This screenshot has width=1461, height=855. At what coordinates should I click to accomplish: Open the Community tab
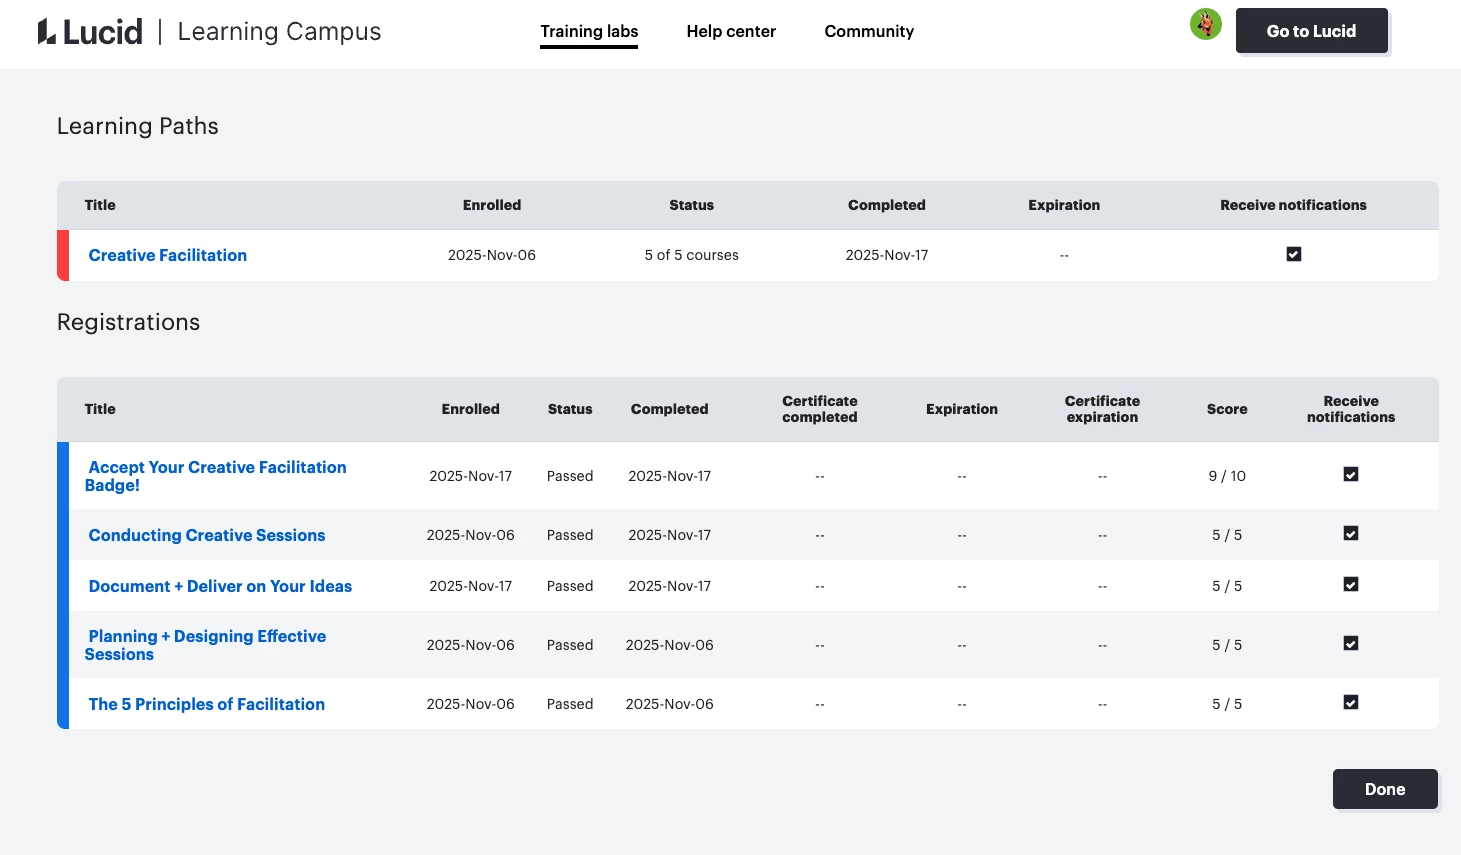[x=869, y=31]
